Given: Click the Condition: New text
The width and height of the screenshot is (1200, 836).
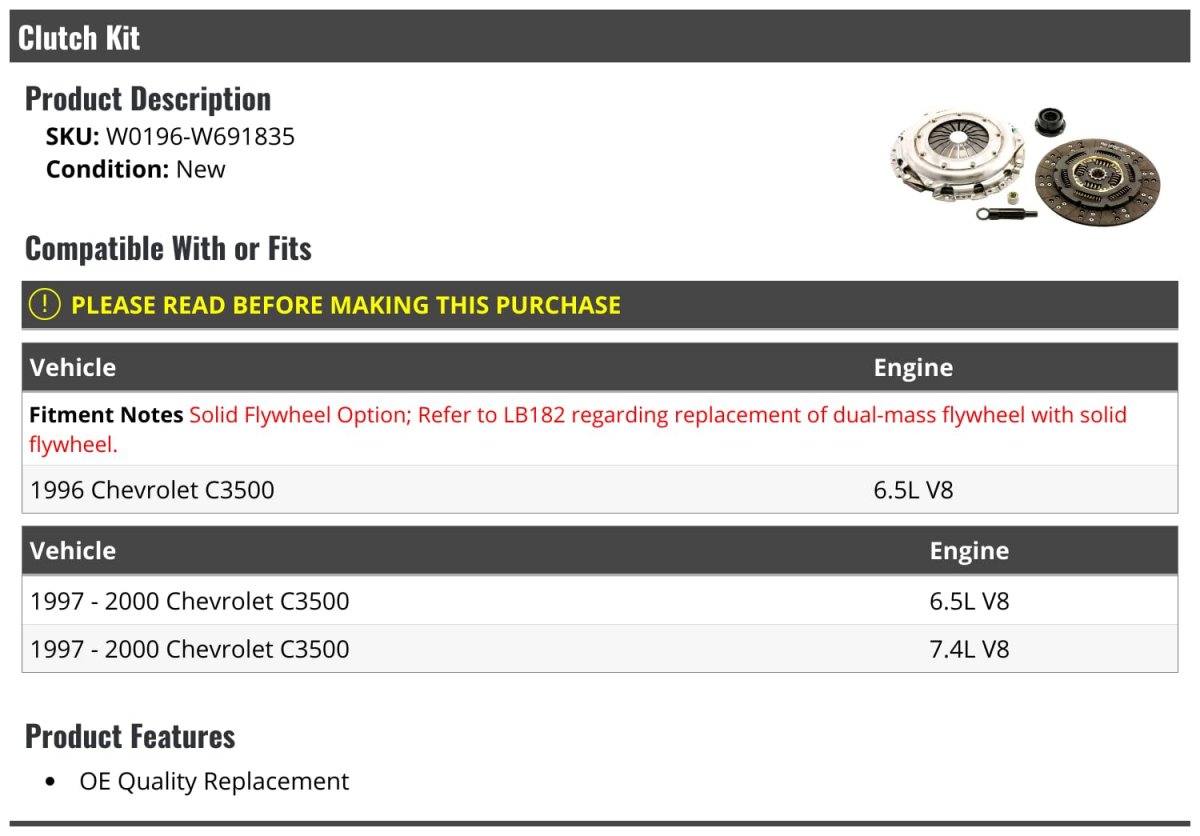Looking at the screenshot, I should (136, 169).
